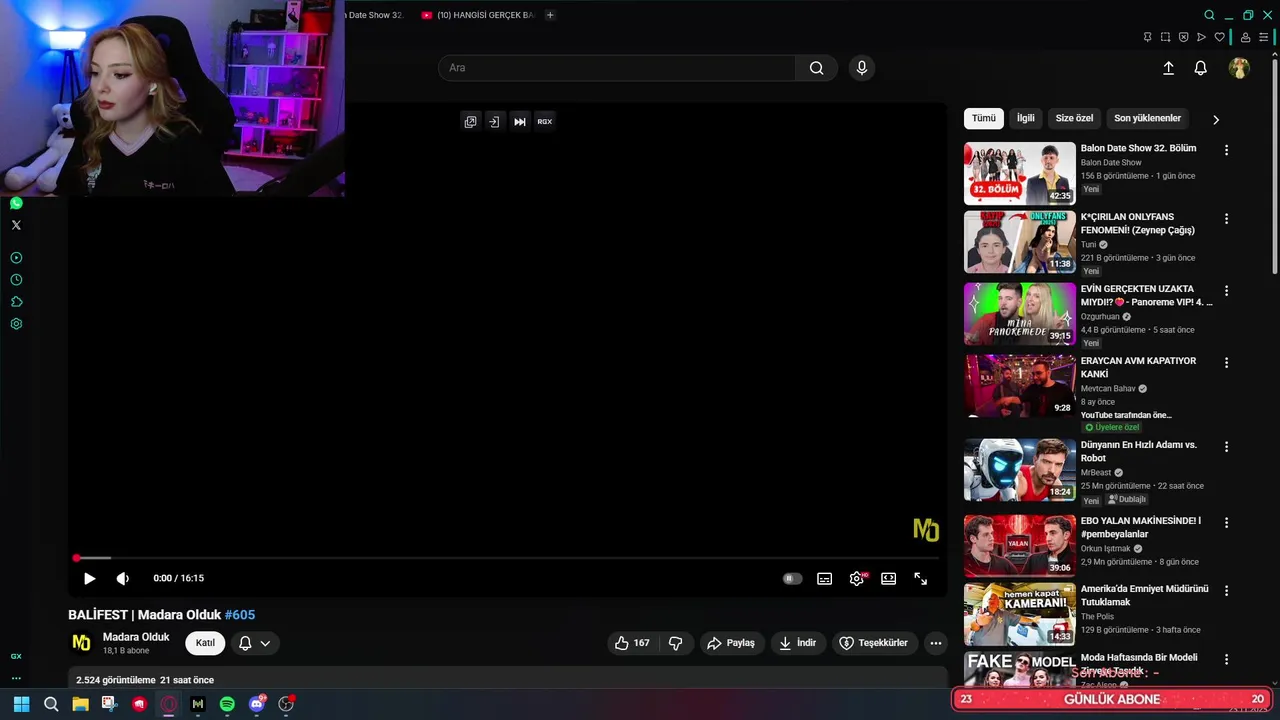Click the Paylaş share button
This screenshot has height=720, width=1280.
coord(732,643)
